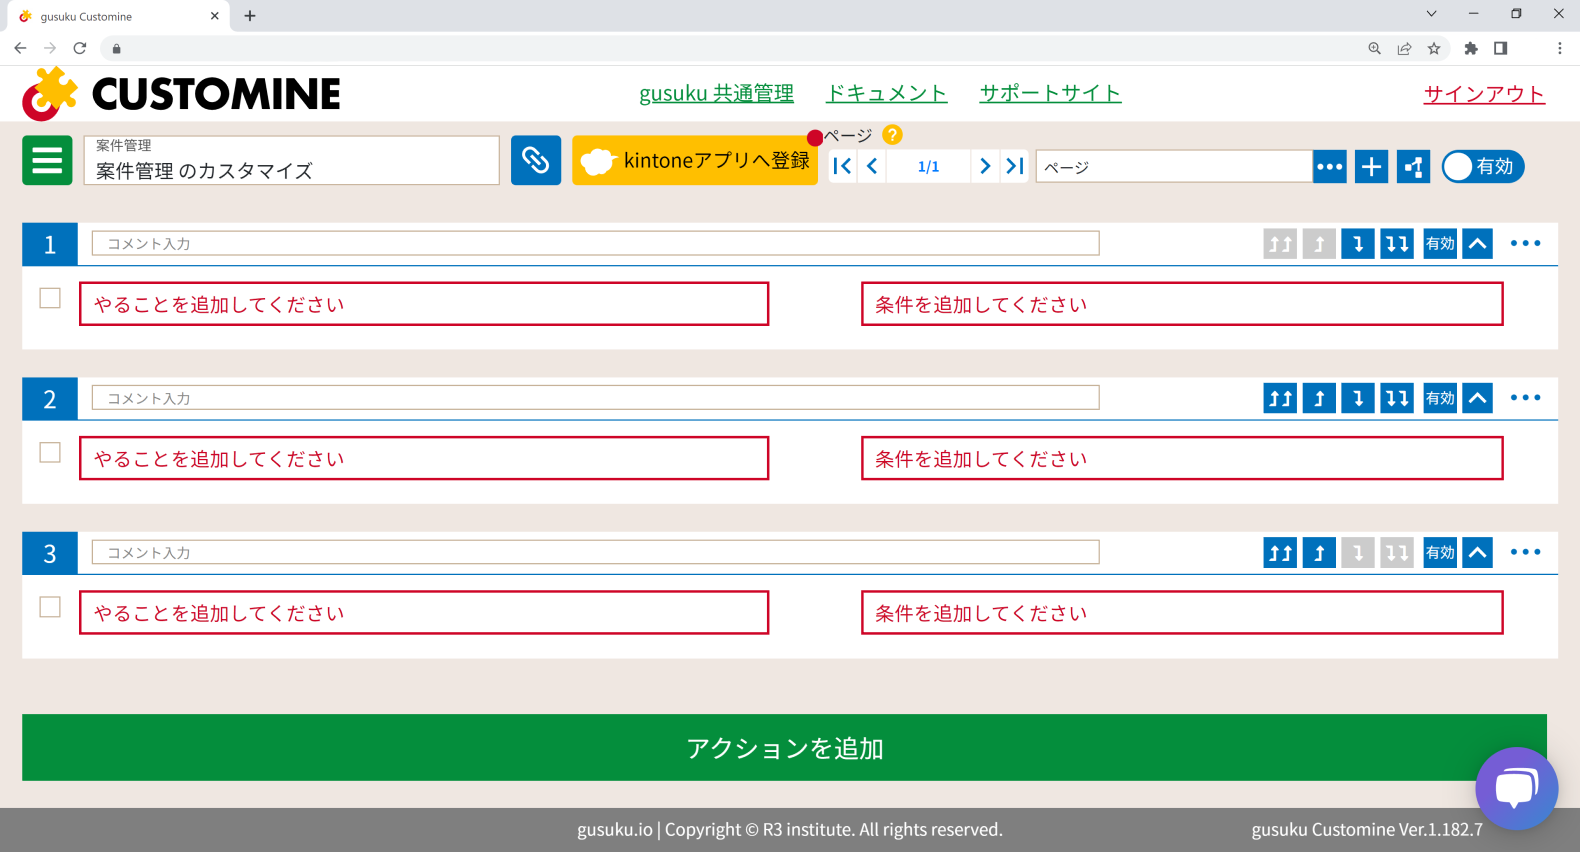Move action 2 down one step
This screenshot has width=1580, height=852.
(1358, 398)
